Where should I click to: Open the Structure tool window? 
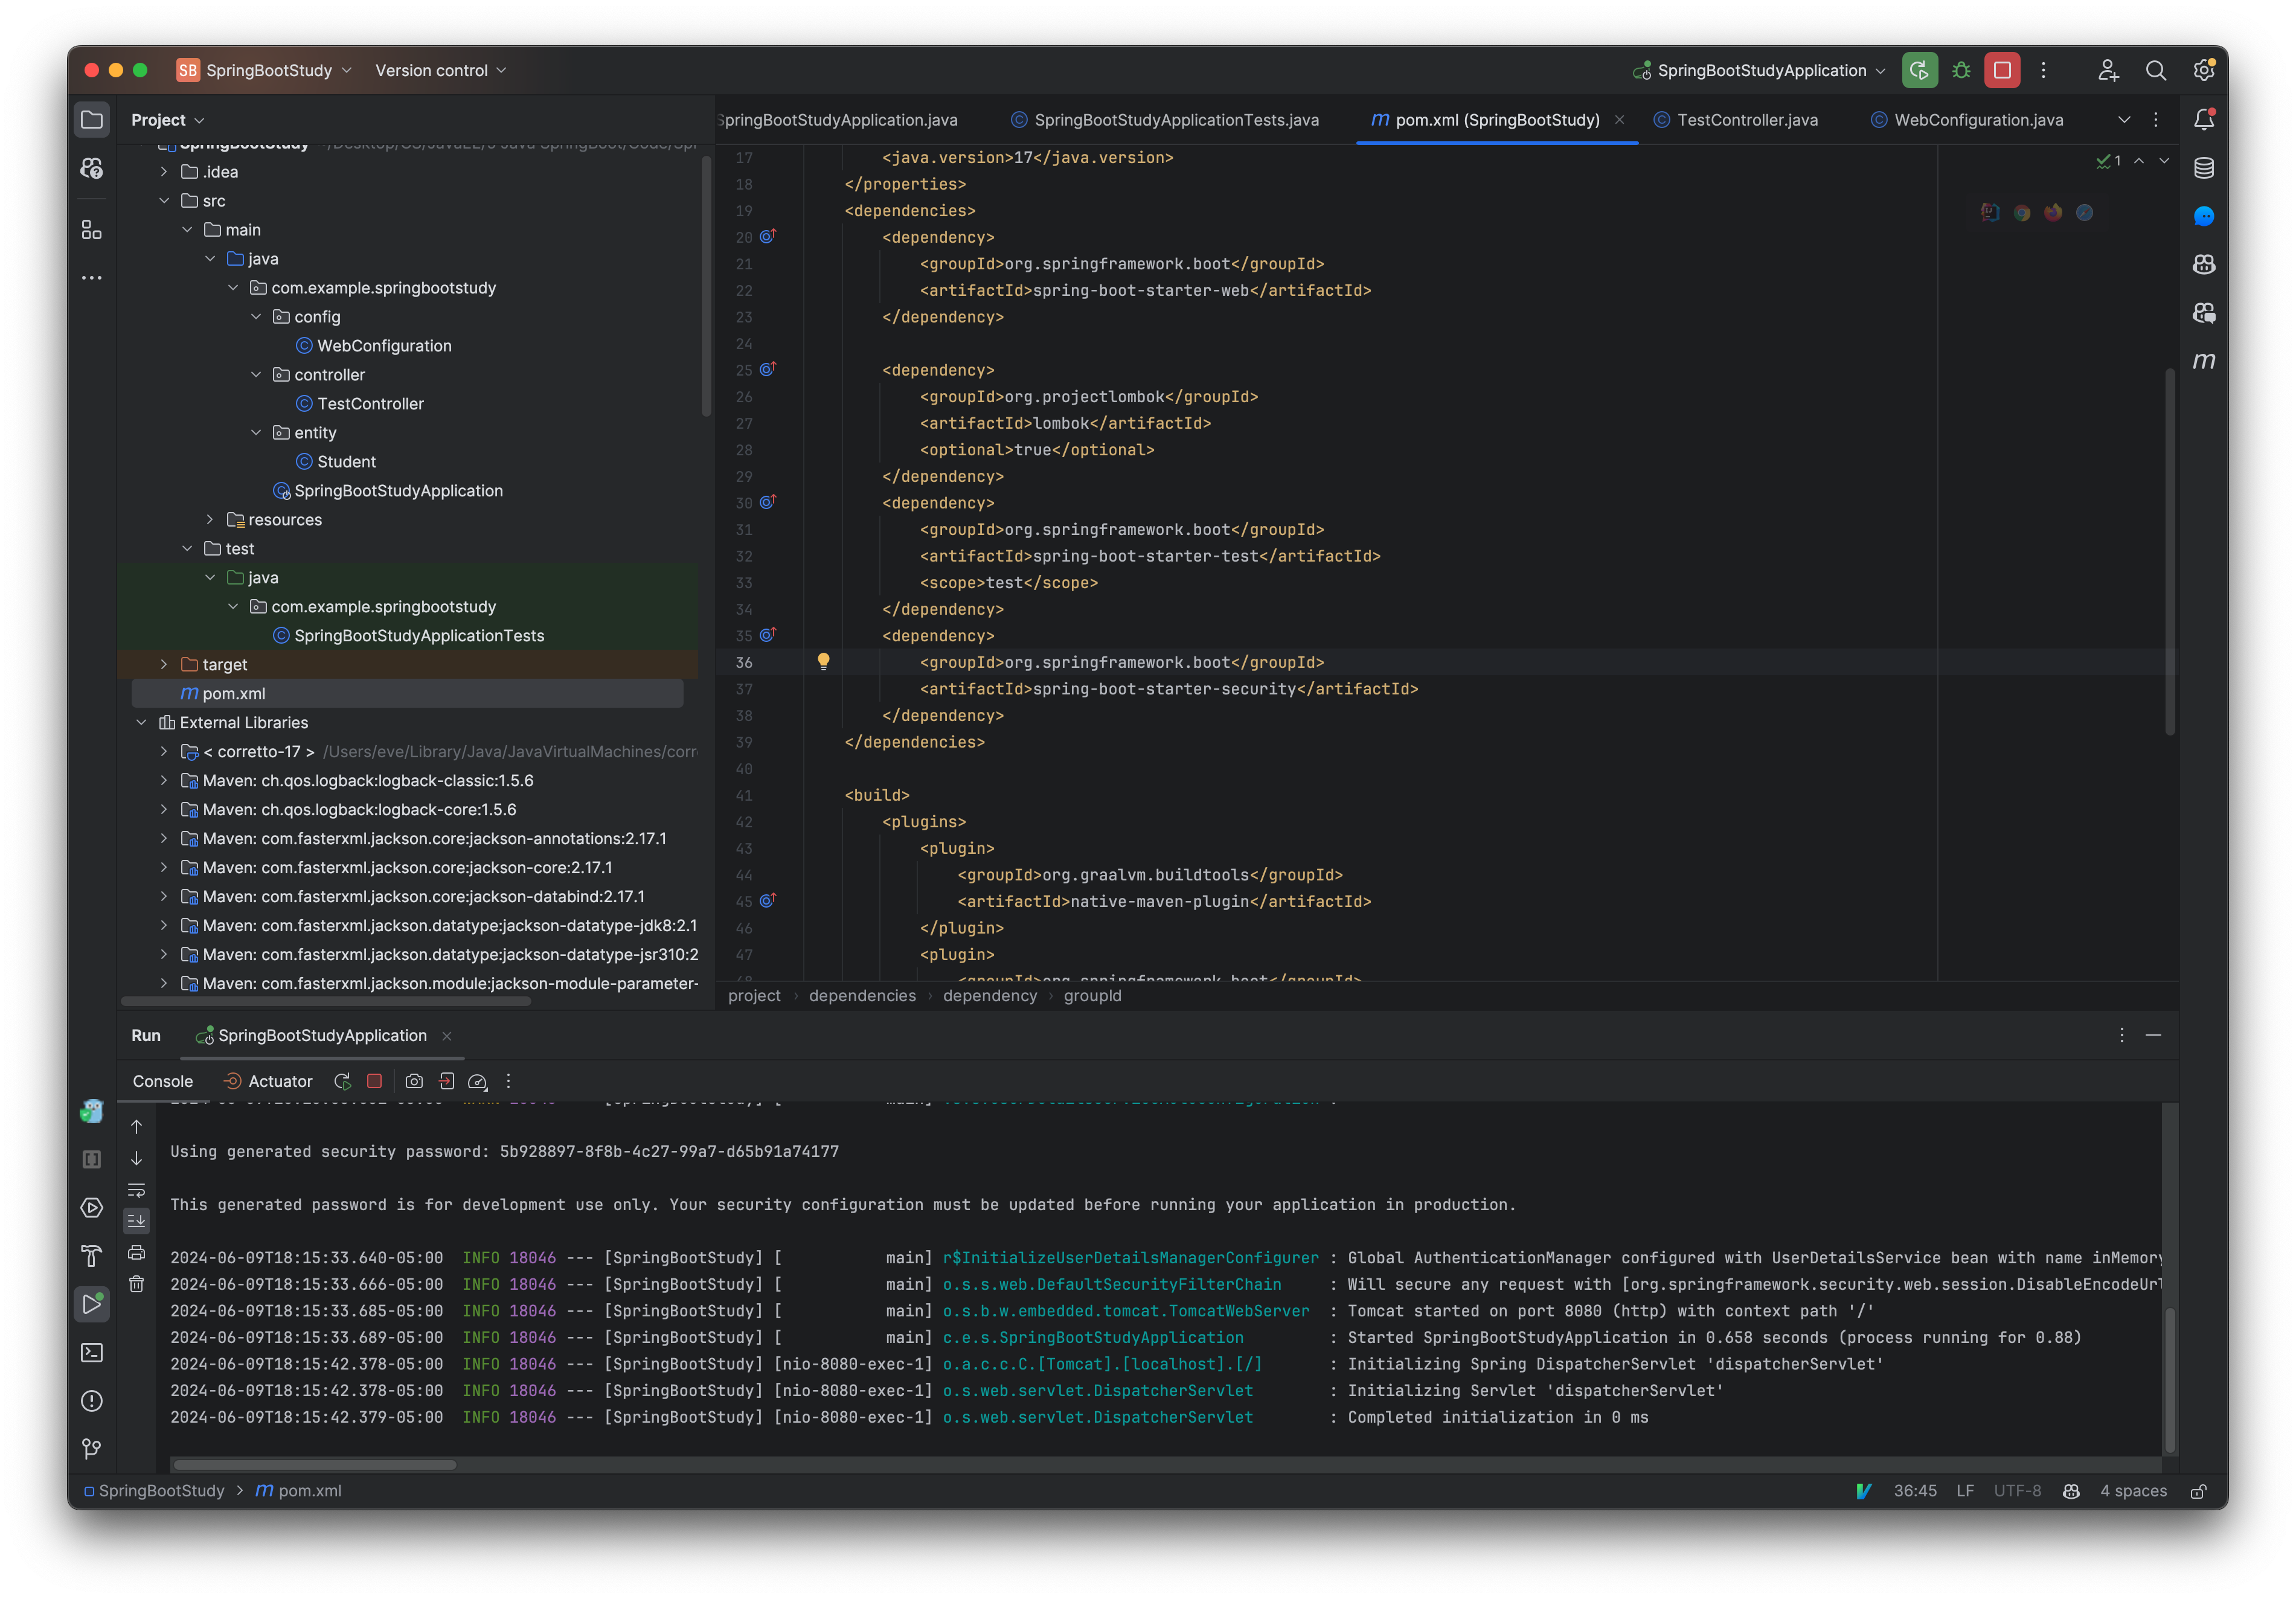click(x=91, y=230)
